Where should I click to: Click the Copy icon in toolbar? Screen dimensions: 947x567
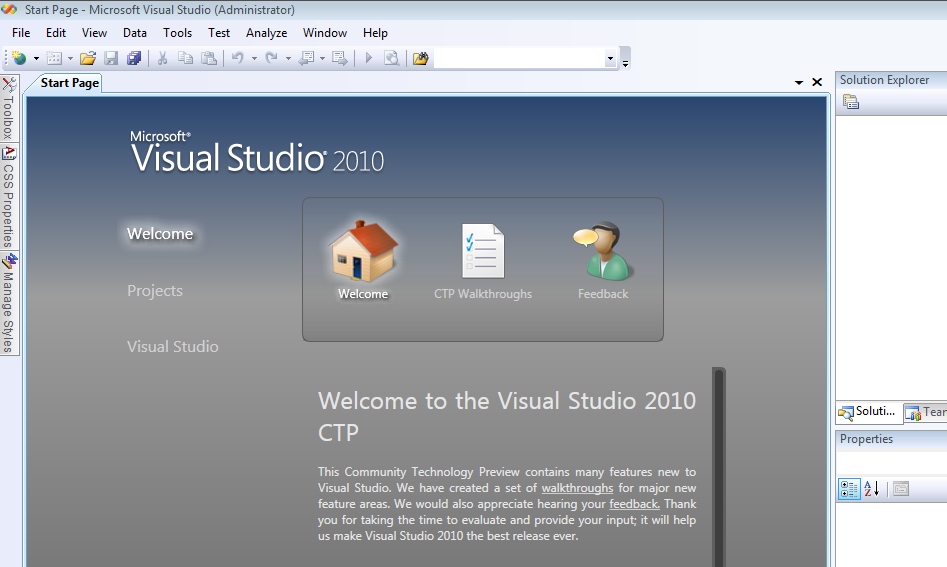click(x=185, y=58)
